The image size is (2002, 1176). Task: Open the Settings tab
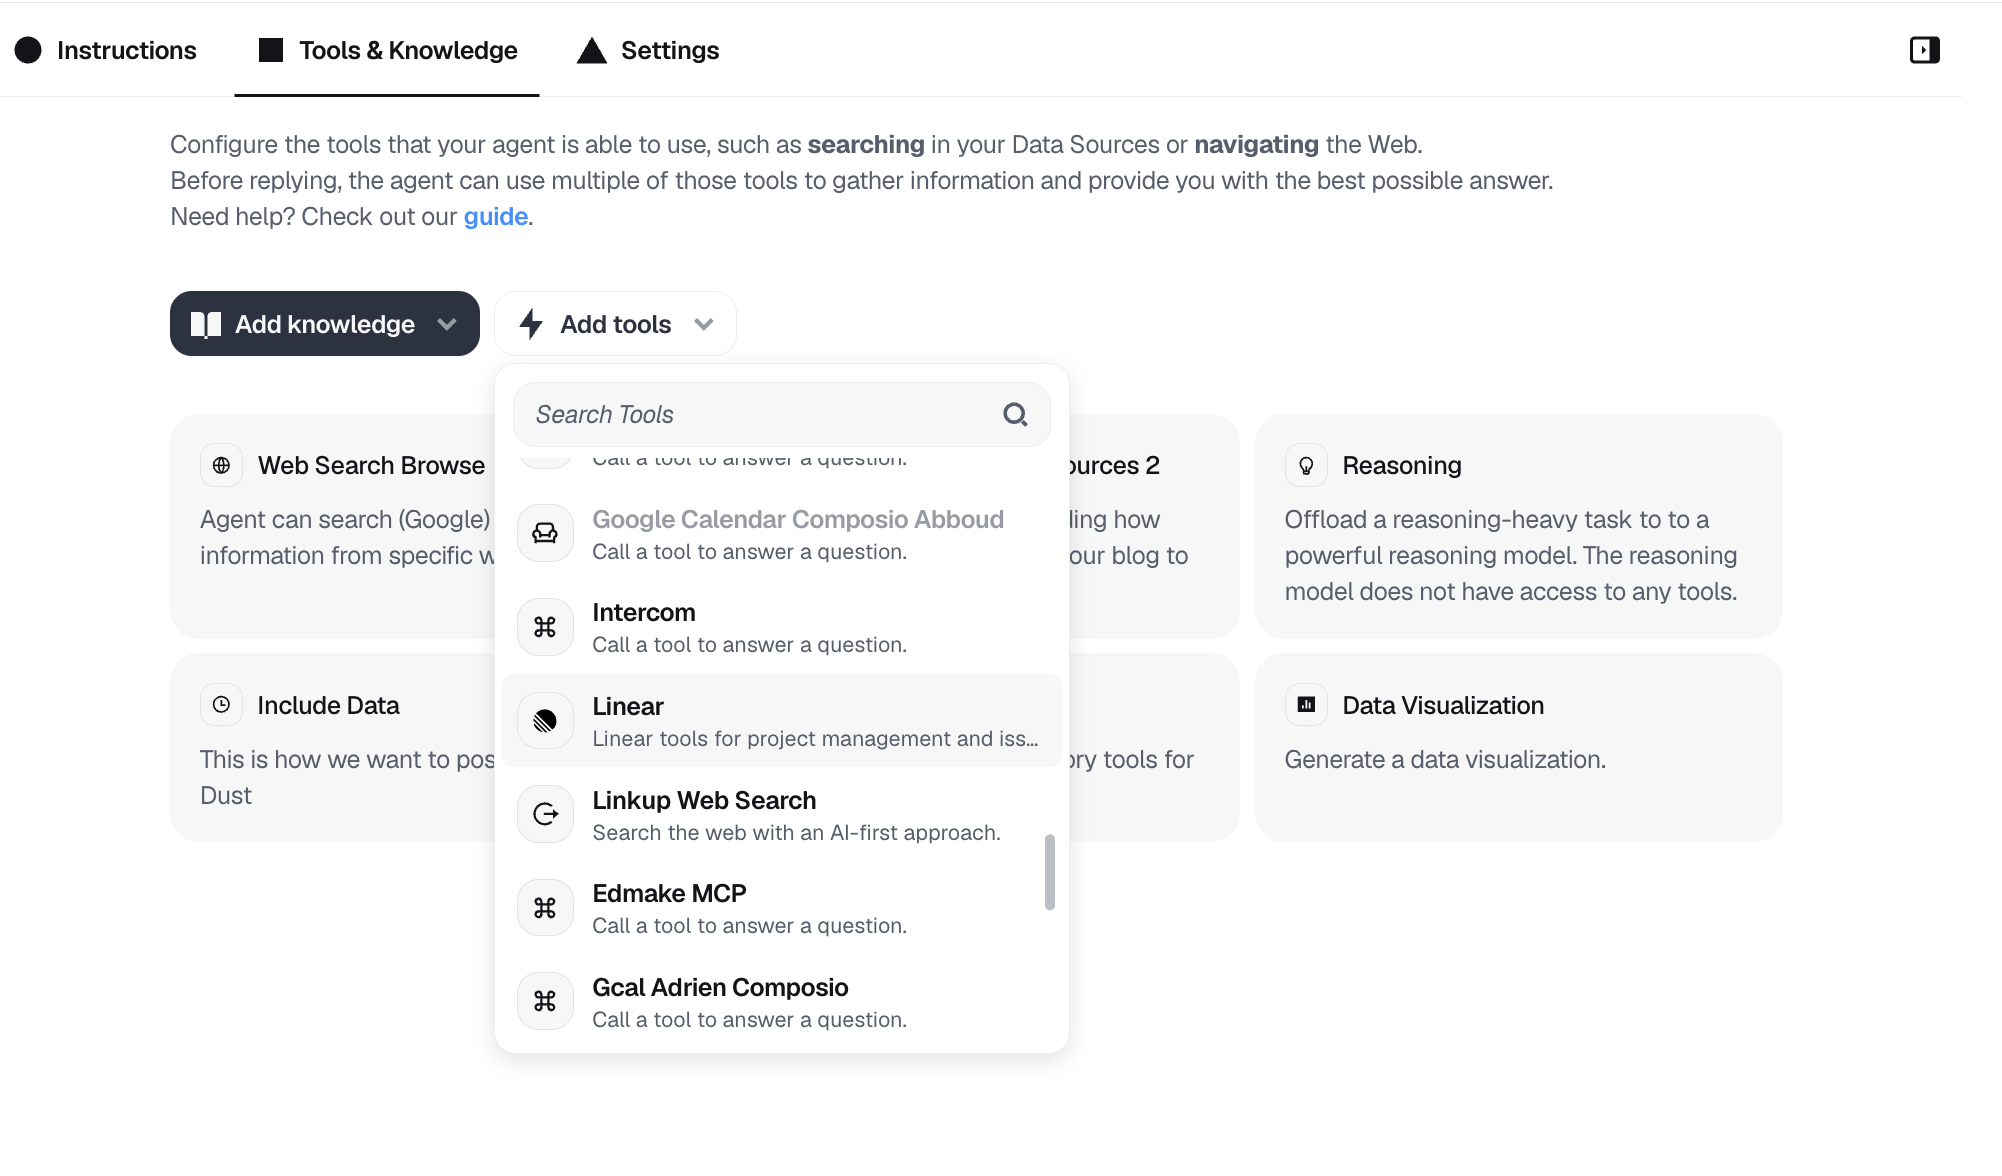tap(648, 50)
